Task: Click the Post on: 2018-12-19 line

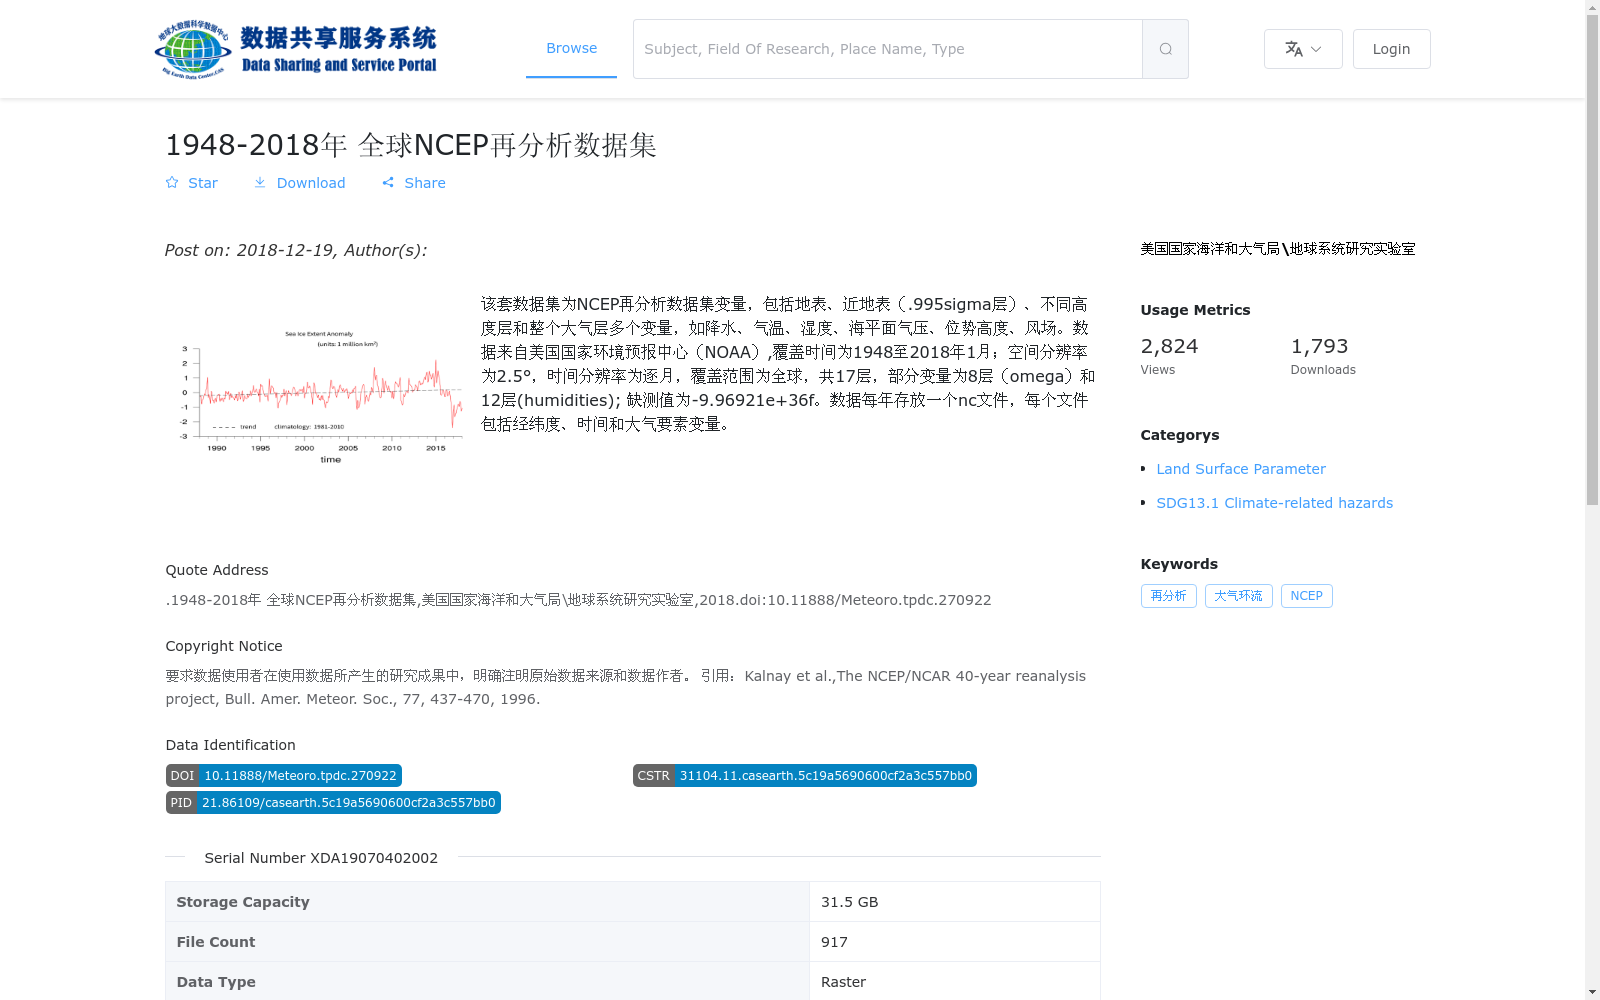Action: pyautogui.click(x=296, y=250)
